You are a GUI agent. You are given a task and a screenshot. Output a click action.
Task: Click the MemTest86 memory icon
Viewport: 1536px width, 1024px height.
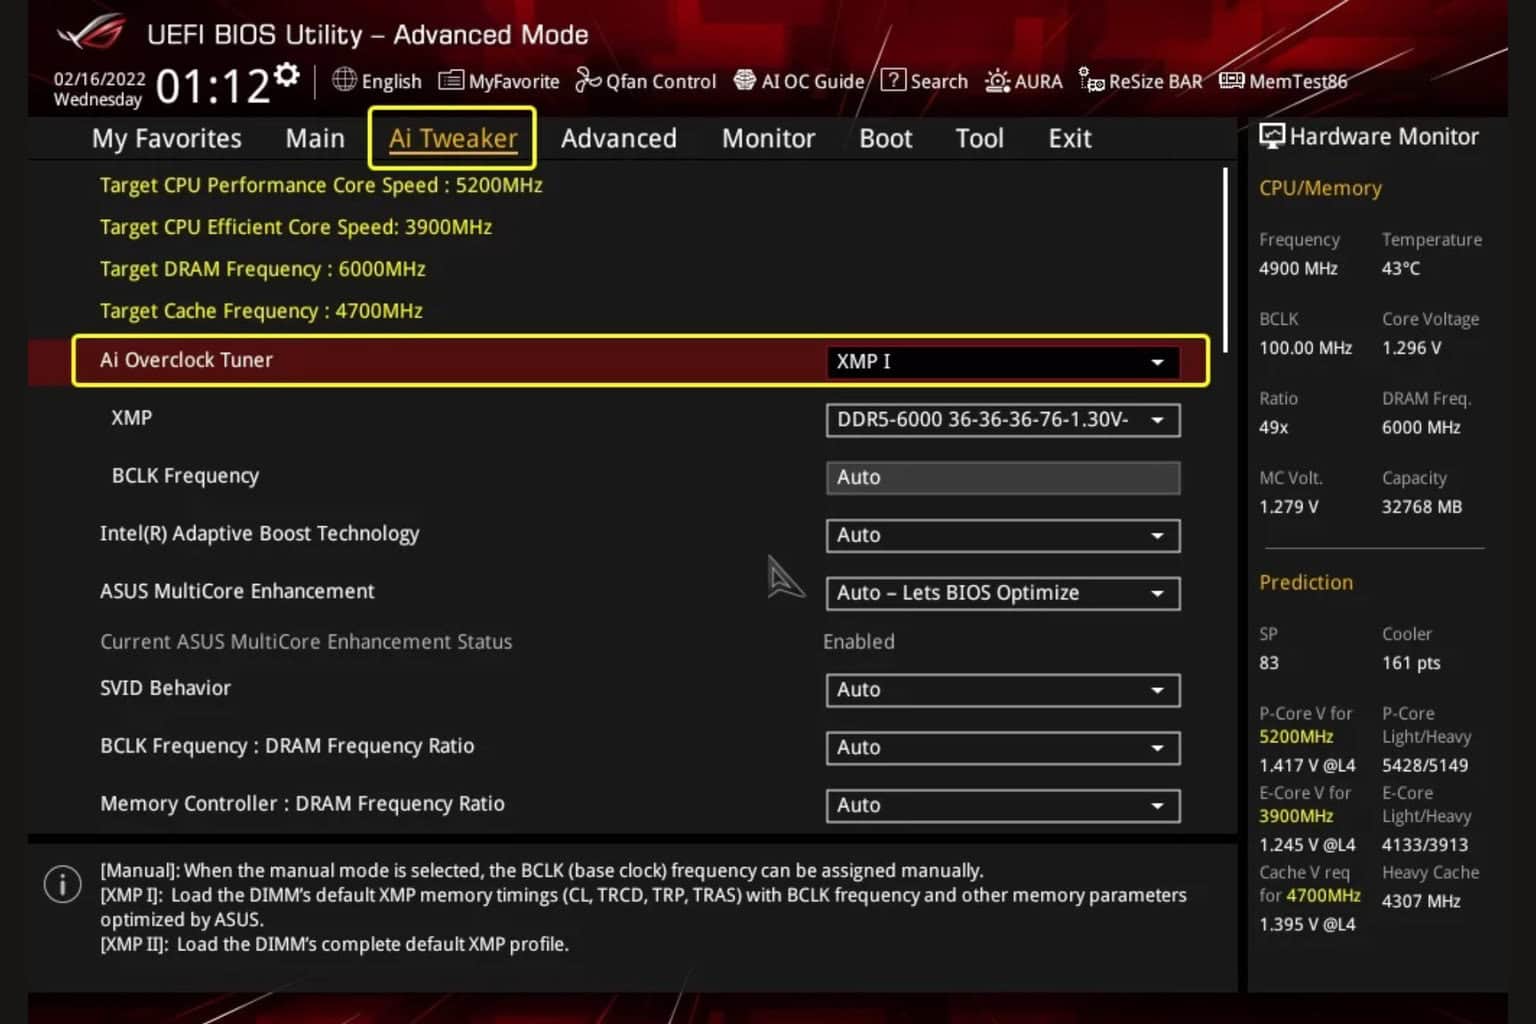coord(1232,80)
